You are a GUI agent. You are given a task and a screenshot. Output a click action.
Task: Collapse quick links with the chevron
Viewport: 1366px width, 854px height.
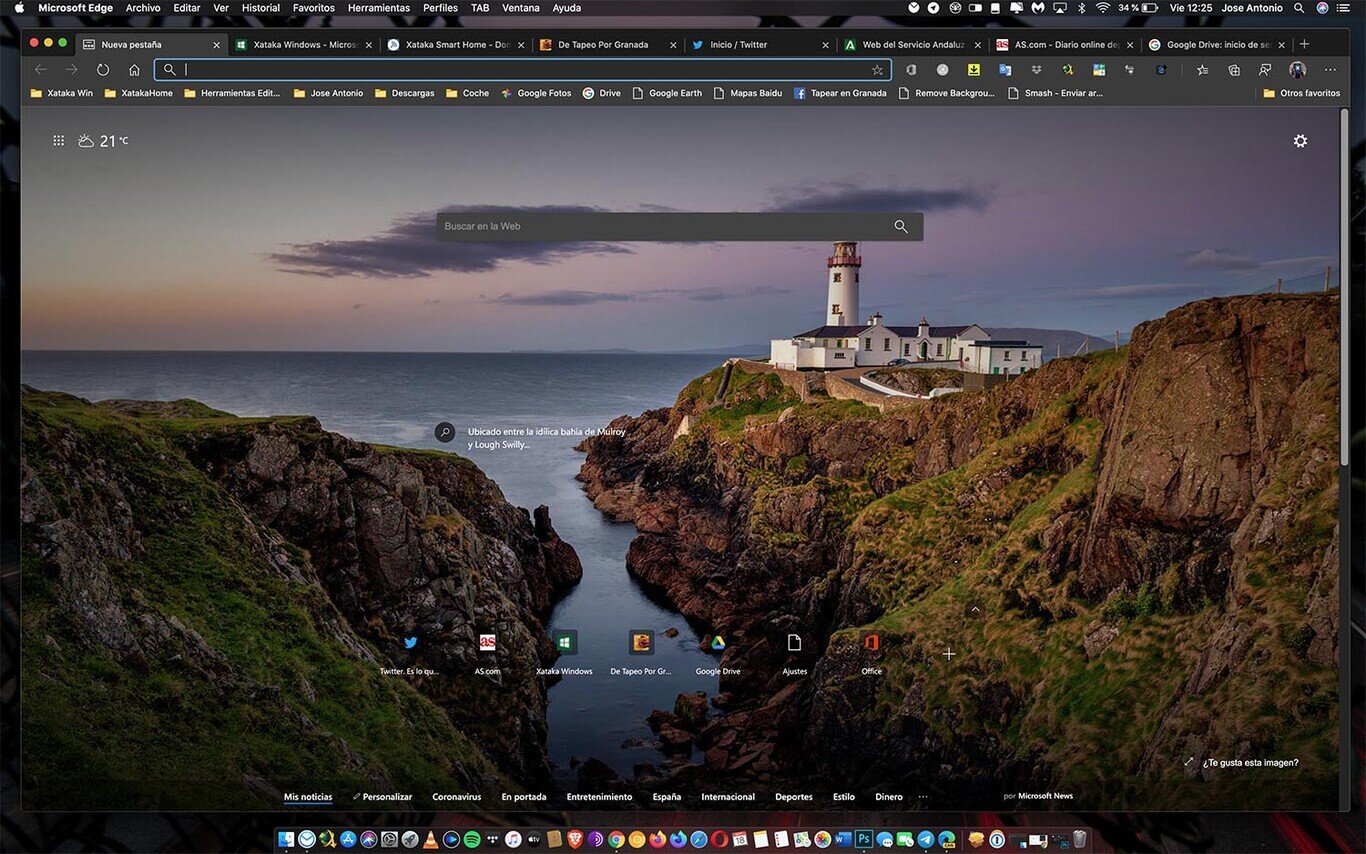point(975,609)
